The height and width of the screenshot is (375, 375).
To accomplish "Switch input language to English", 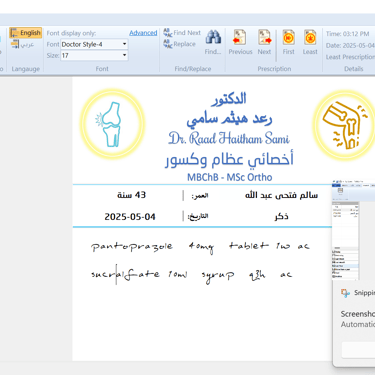I will point(26,33).
